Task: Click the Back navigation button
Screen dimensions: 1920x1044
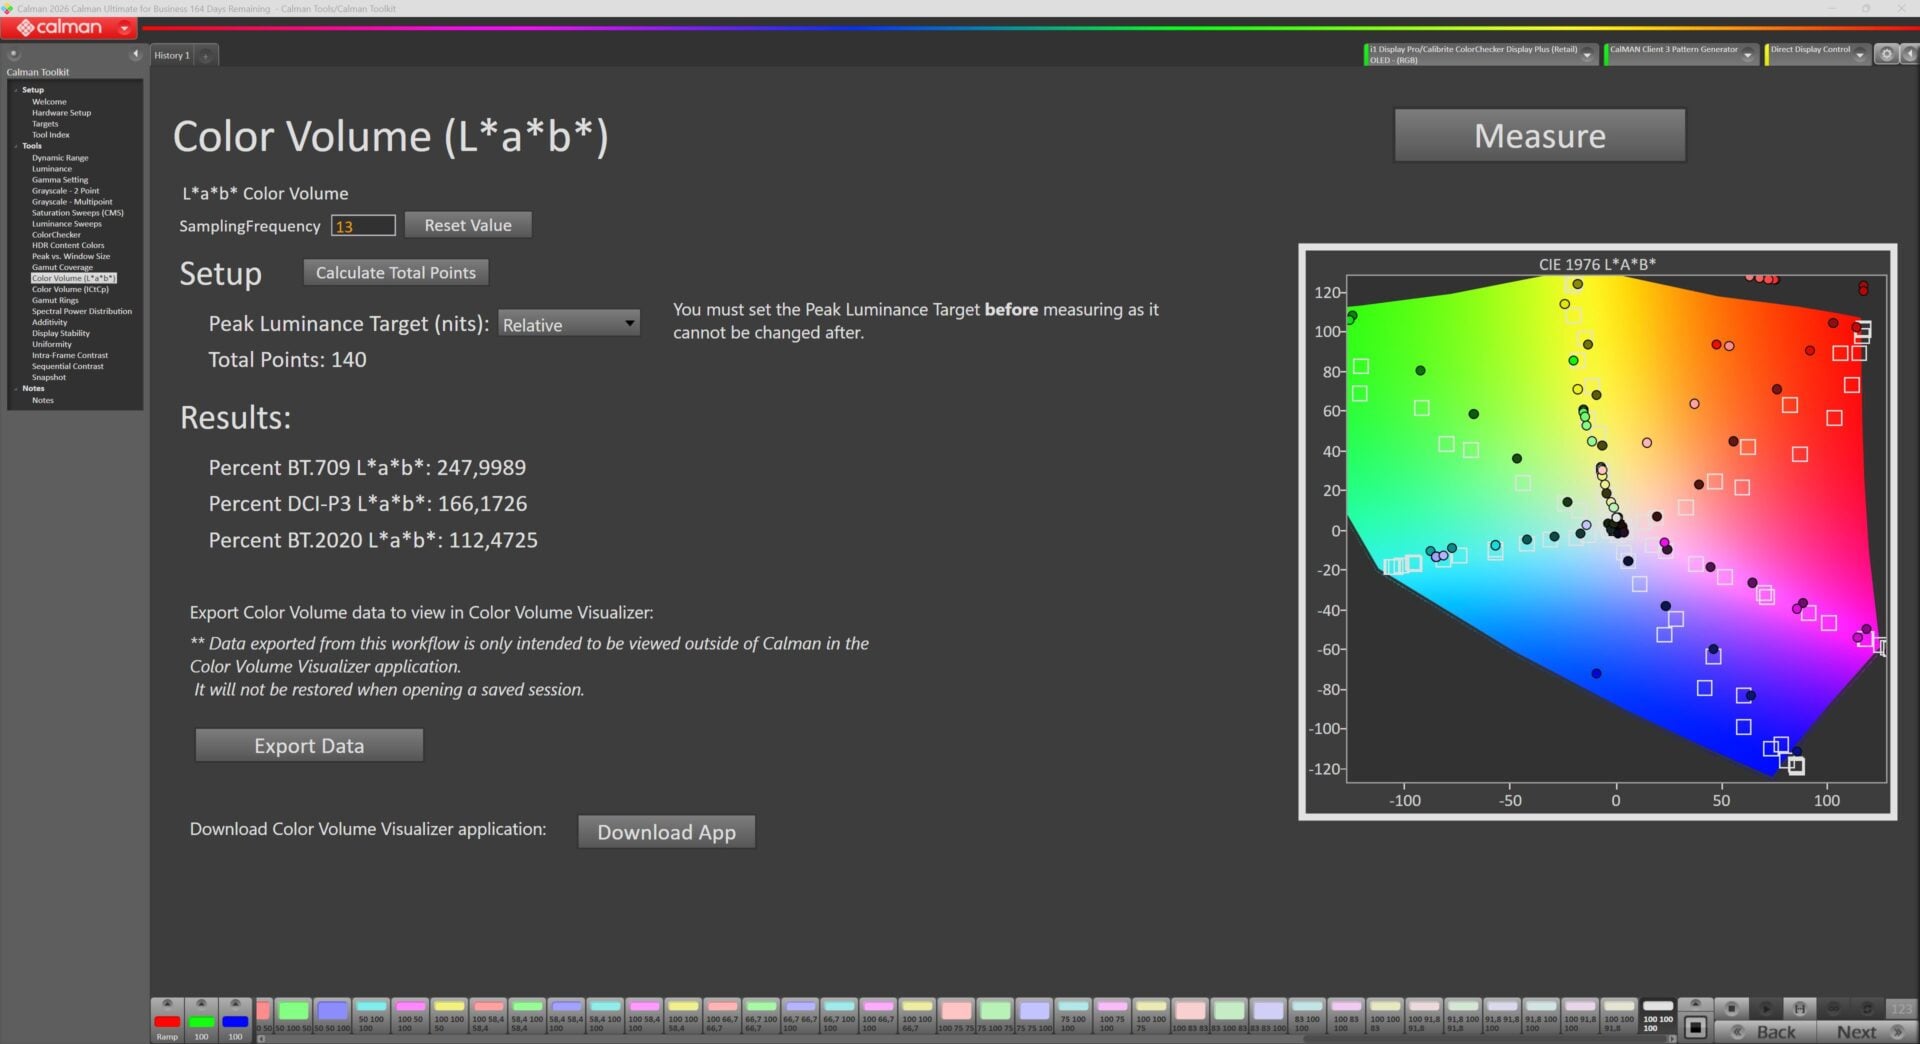Action: click(x=1766, y=1031)
